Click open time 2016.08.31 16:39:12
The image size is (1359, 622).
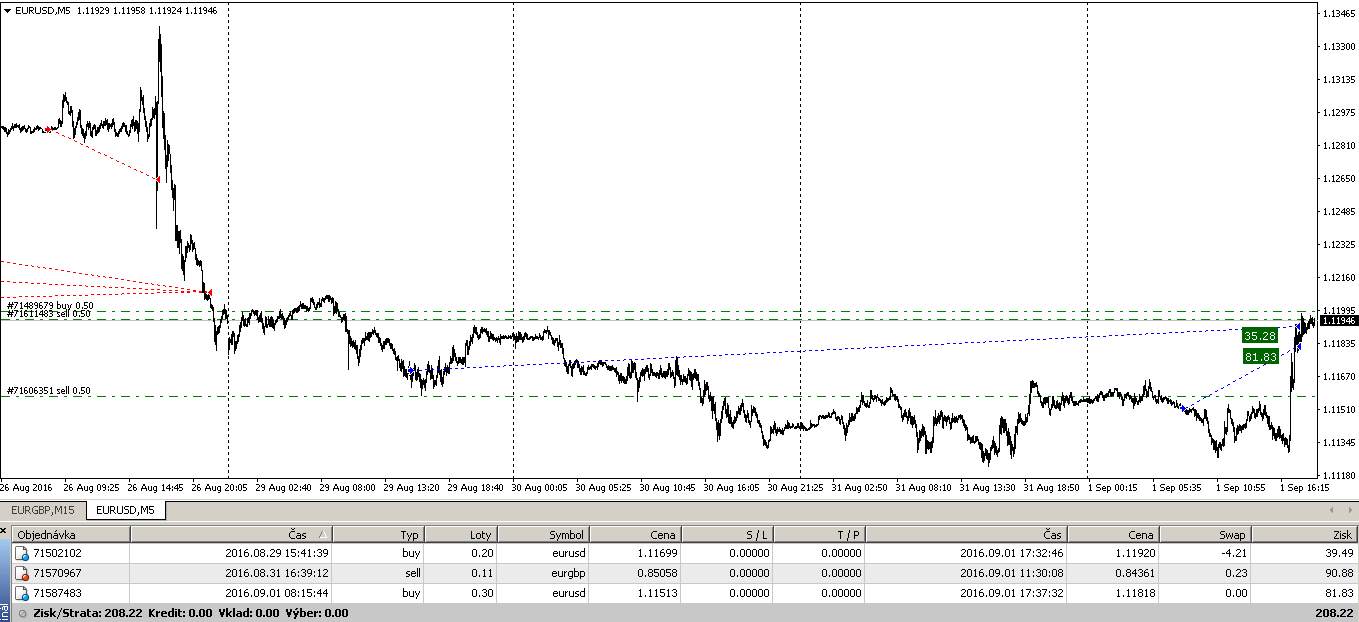click(278, 573)
